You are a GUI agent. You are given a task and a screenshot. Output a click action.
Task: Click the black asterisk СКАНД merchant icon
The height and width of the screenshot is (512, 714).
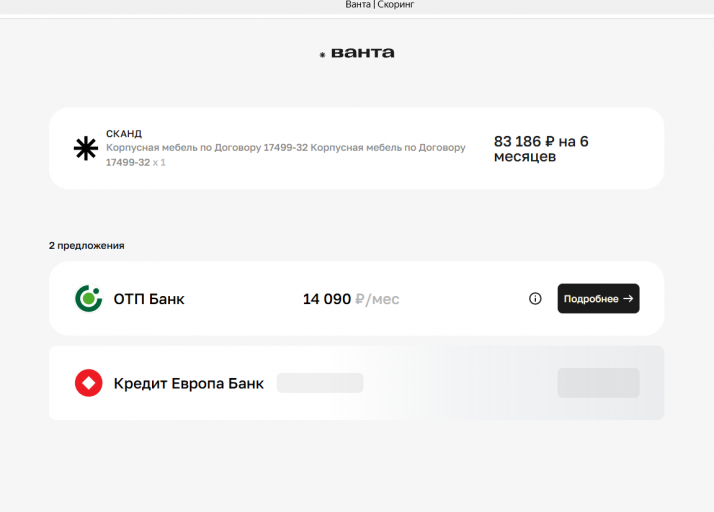86,148
